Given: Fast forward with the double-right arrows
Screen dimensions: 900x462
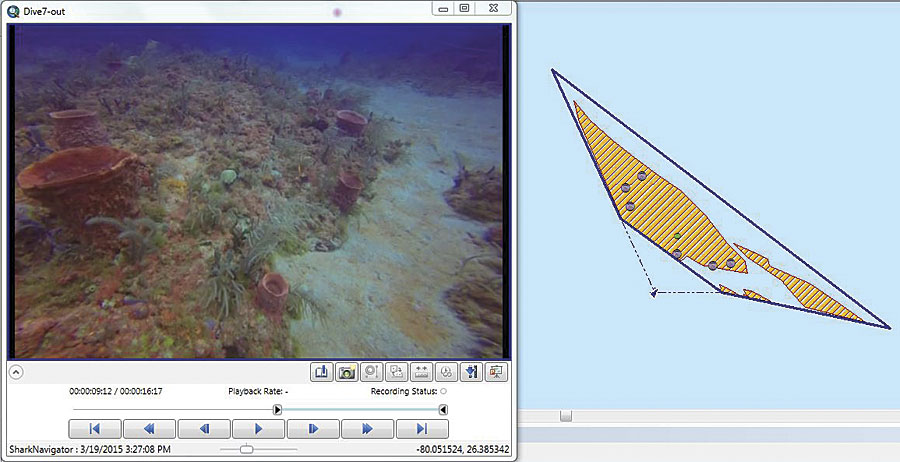Looking at the screenshot, I should [x=367, y=429].
